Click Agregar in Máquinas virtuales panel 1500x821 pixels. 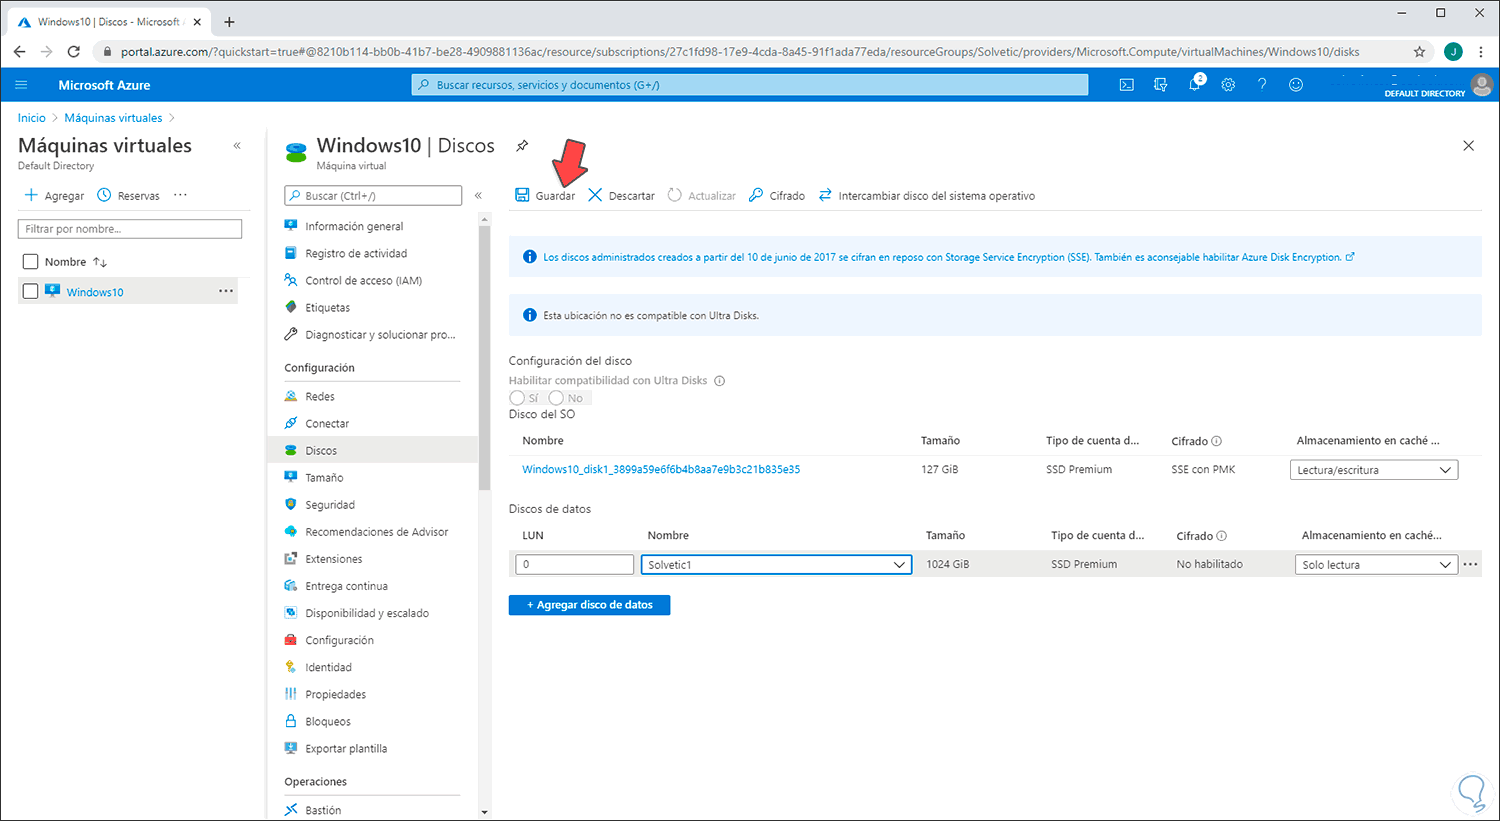[x=54, y=196]
